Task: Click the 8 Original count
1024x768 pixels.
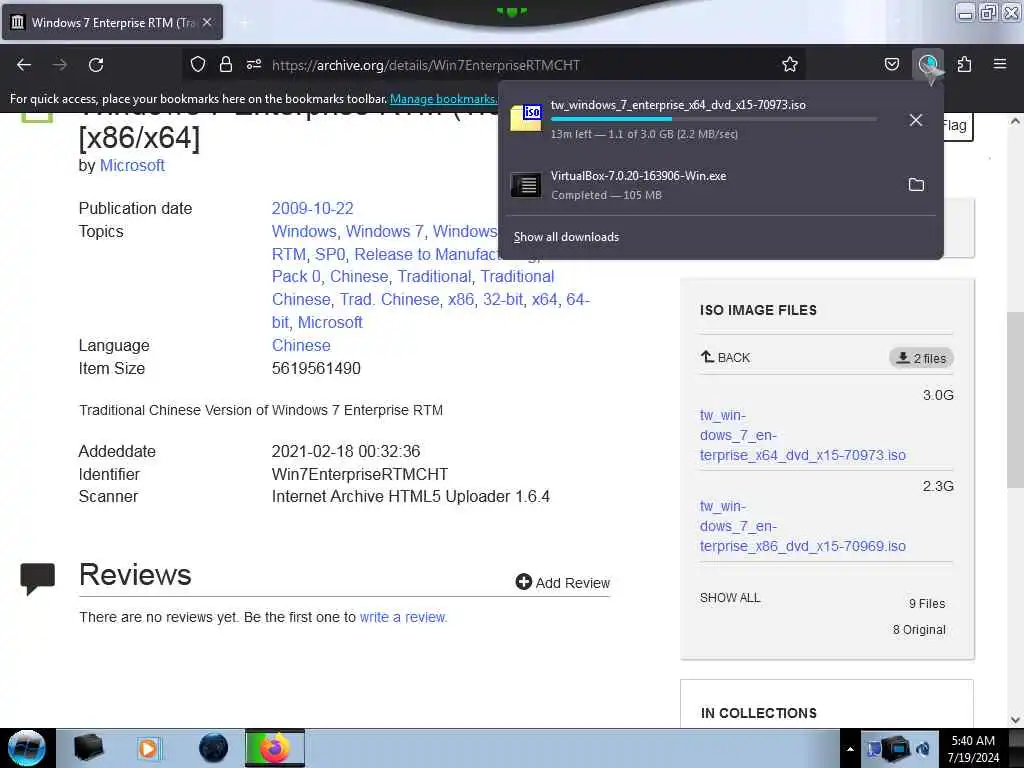Action: point(919,630)
